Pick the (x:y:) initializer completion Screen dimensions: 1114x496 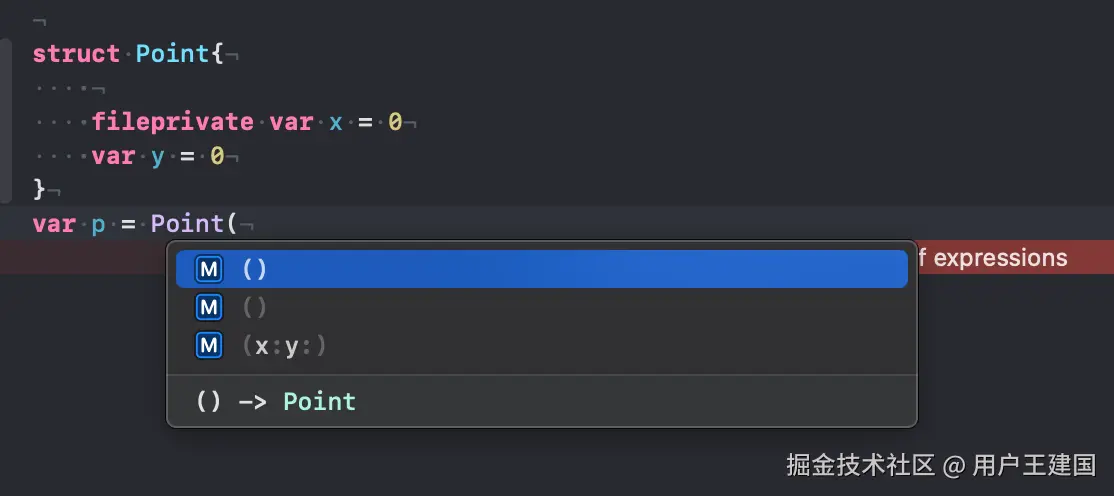point(285,346)
